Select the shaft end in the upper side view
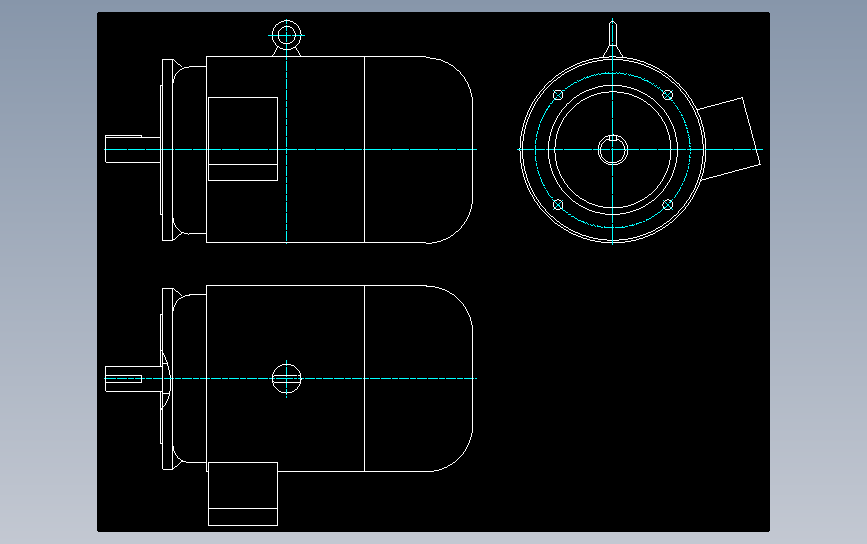Viewport: 867px width, 544px height. [133, 149]
